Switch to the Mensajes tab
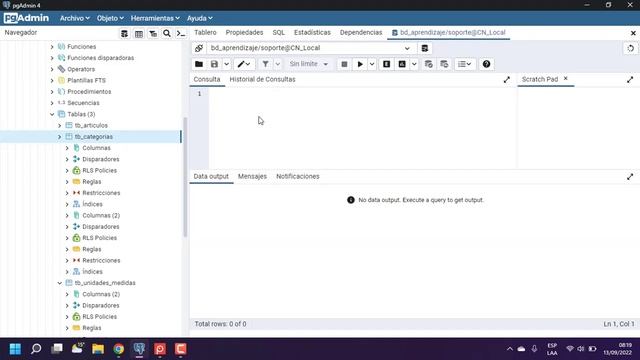 coord(252,176)
